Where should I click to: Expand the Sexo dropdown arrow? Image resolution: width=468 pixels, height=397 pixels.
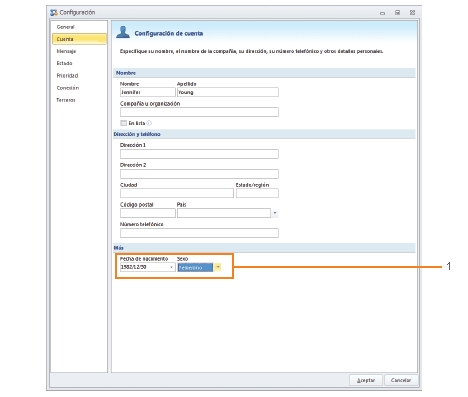click(217, 267)
